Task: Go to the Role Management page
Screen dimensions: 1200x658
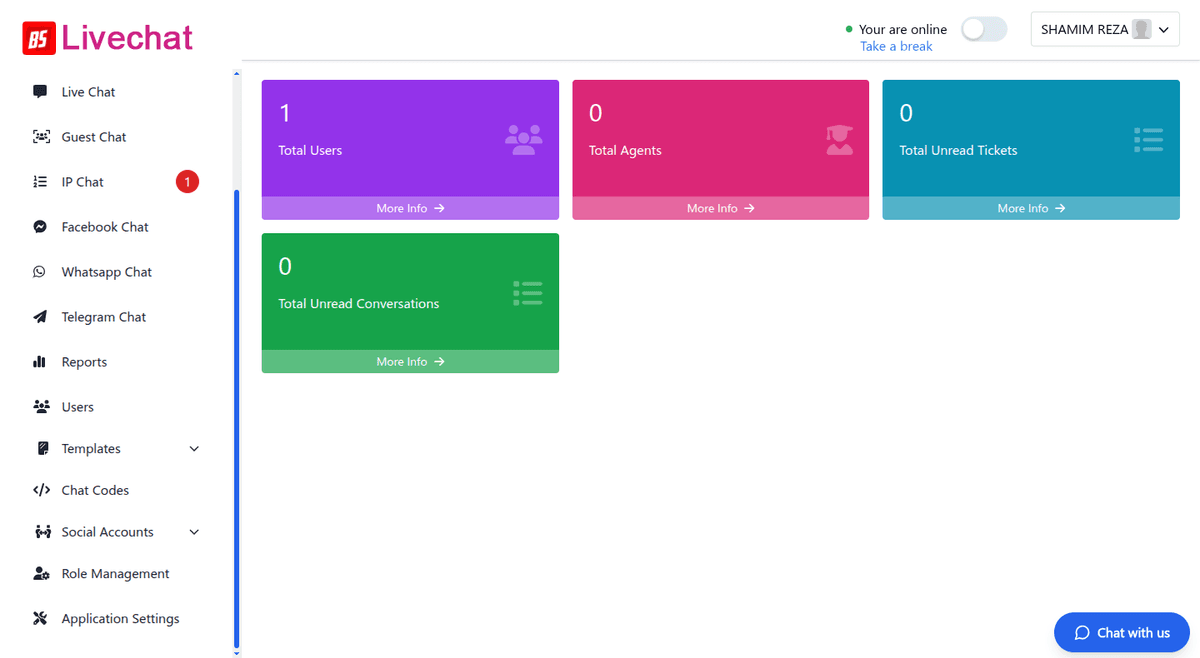Action: tap(115, 574)
